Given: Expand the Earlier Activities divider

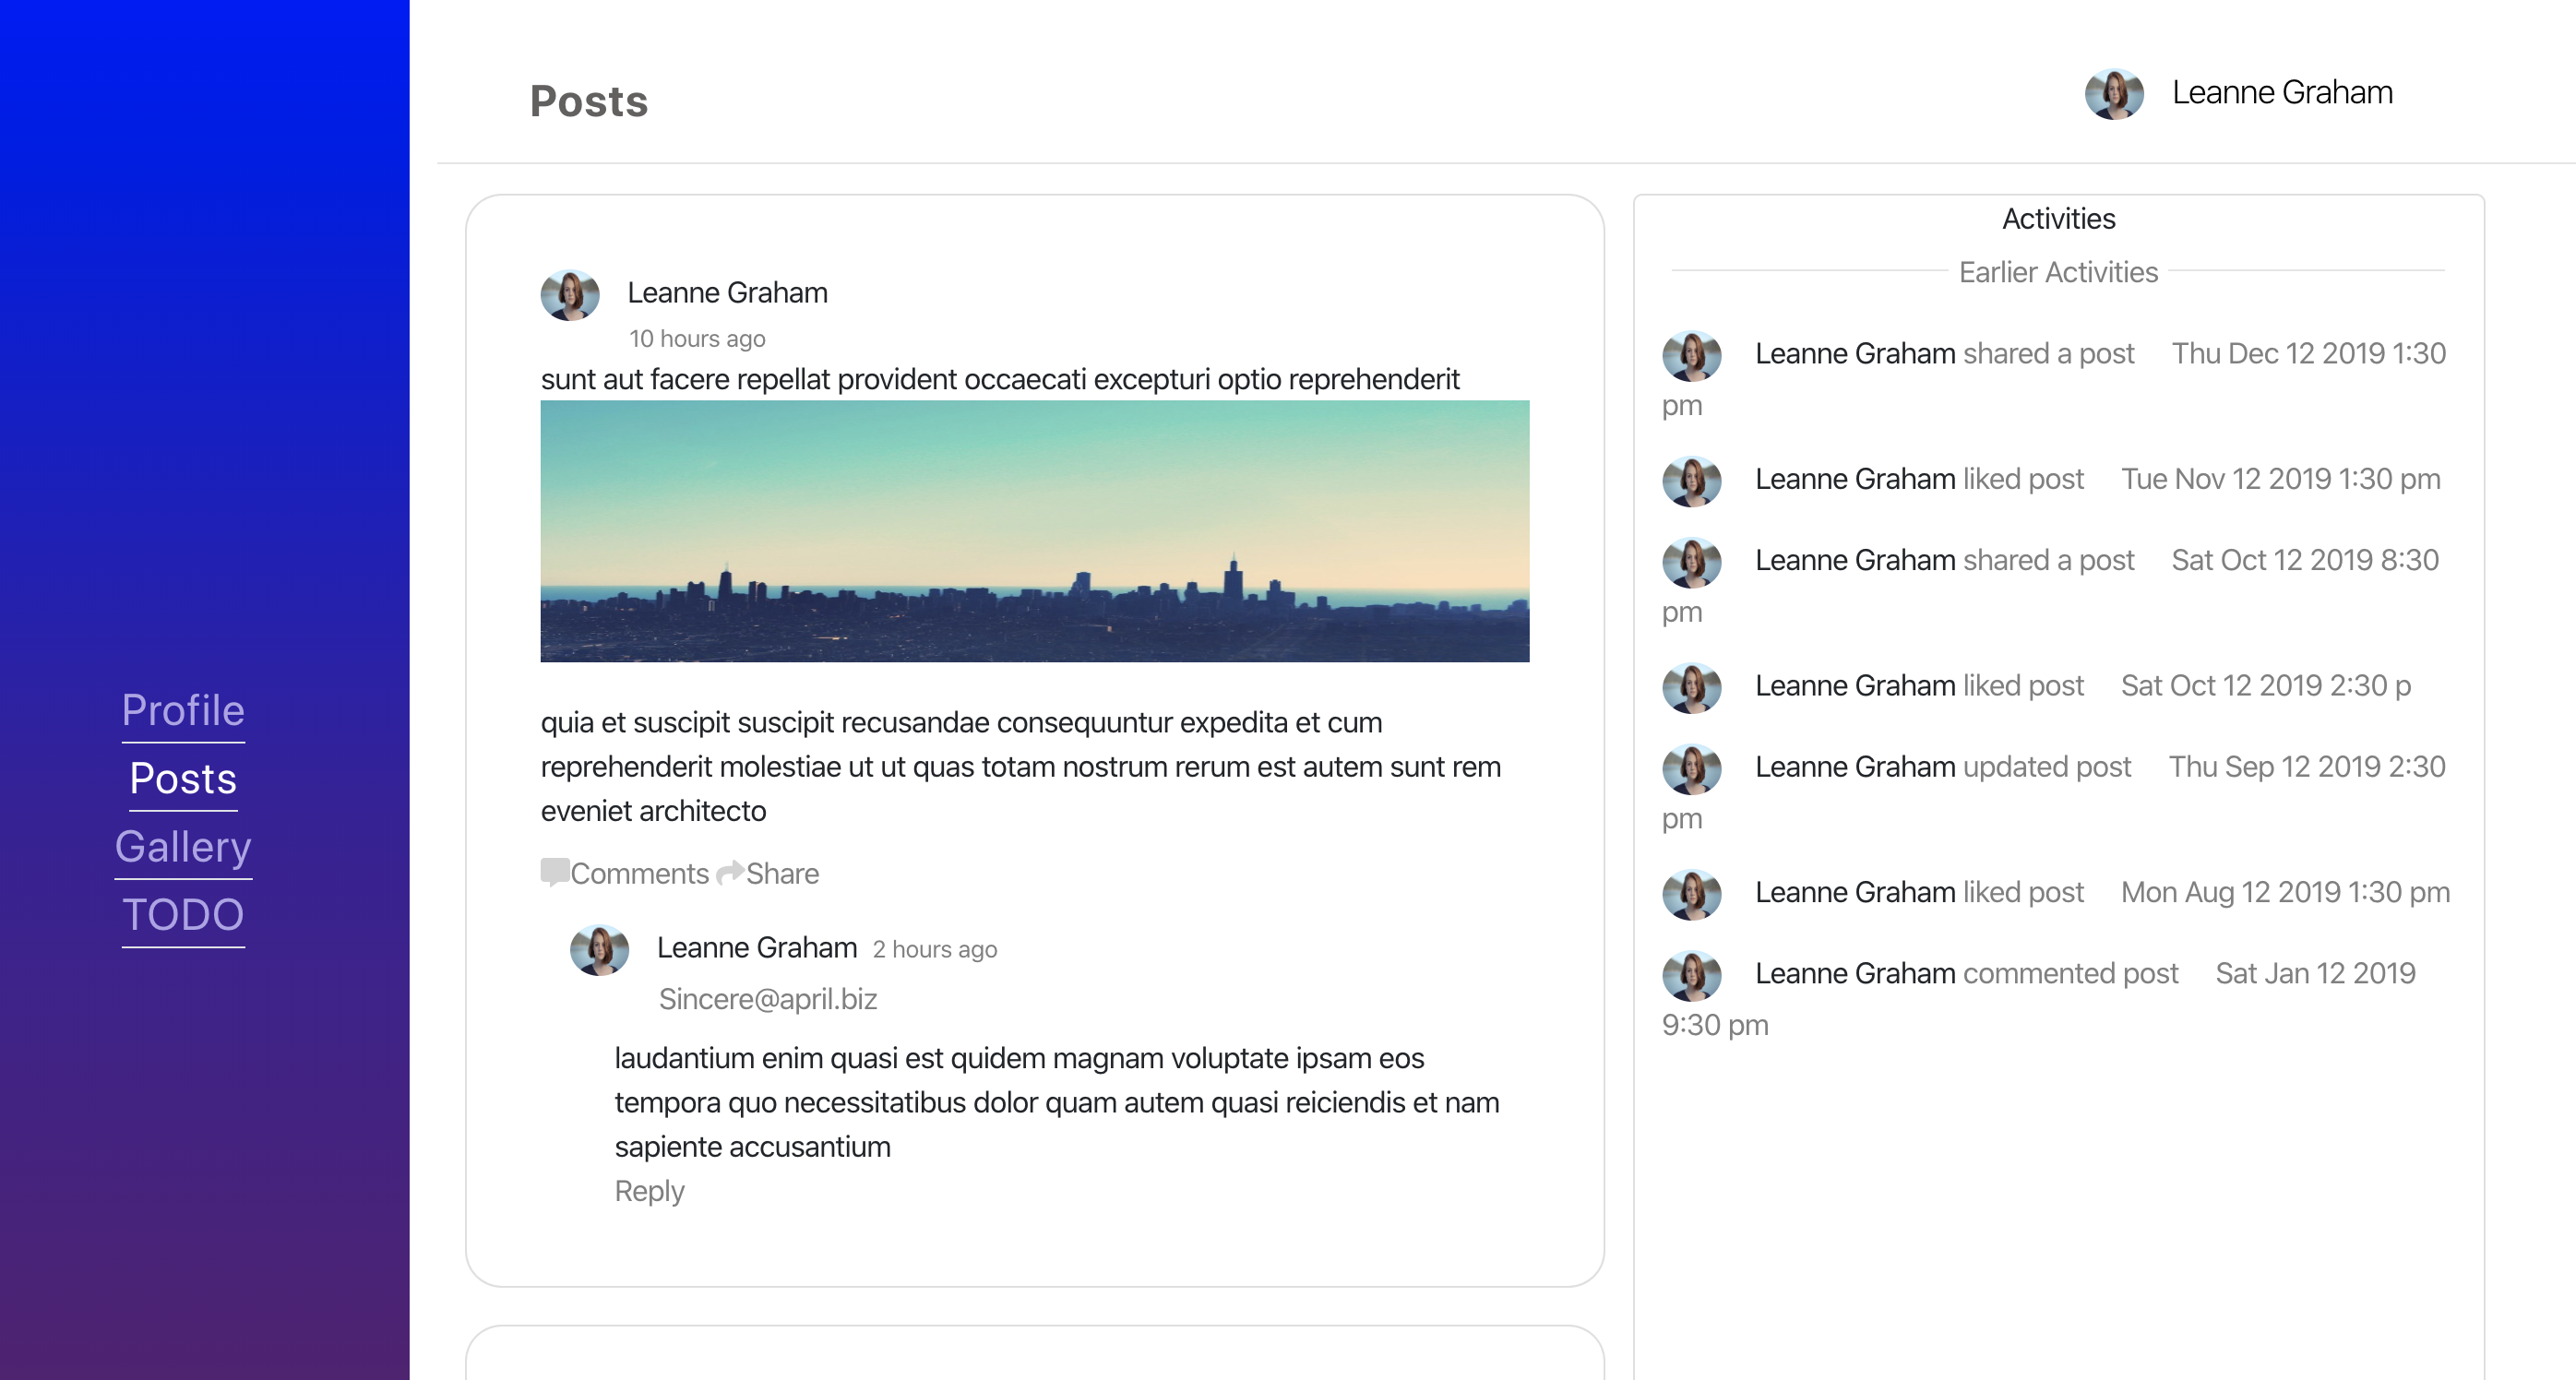Looking at the screenshot, I should pyautogui.click(x=2058, y=271).
